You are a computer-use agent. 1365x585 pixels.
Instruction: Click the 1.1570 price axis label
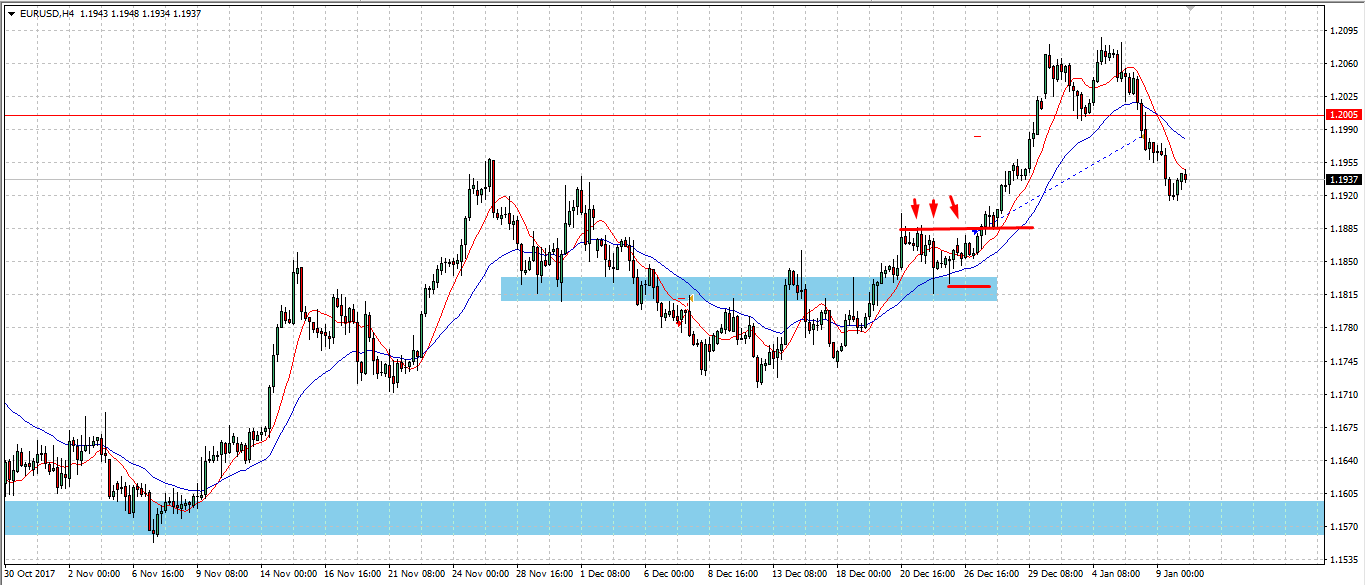(x=1342, y=527)
